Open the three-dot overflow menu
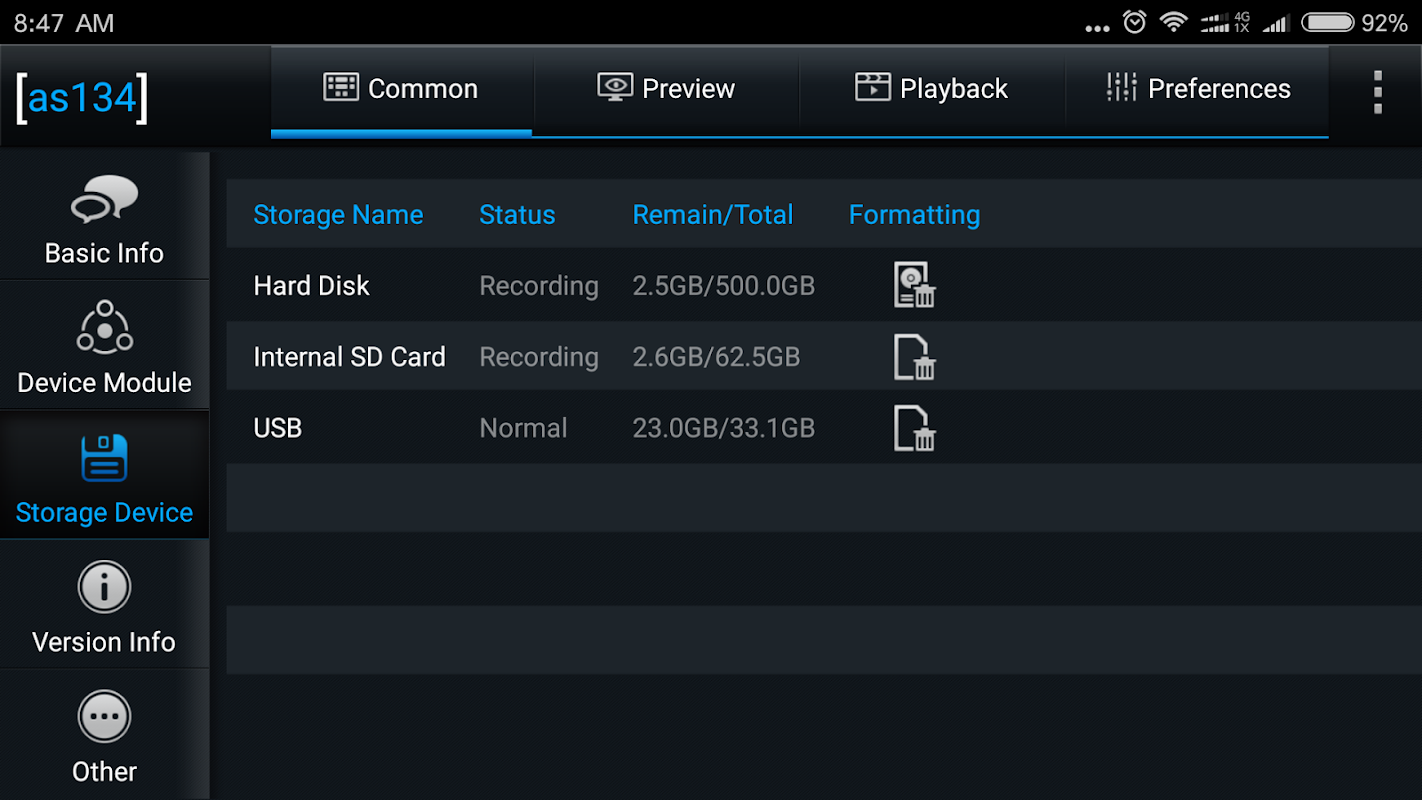1422x800 pixels. pyautogui.click(x=1377, y=92)
